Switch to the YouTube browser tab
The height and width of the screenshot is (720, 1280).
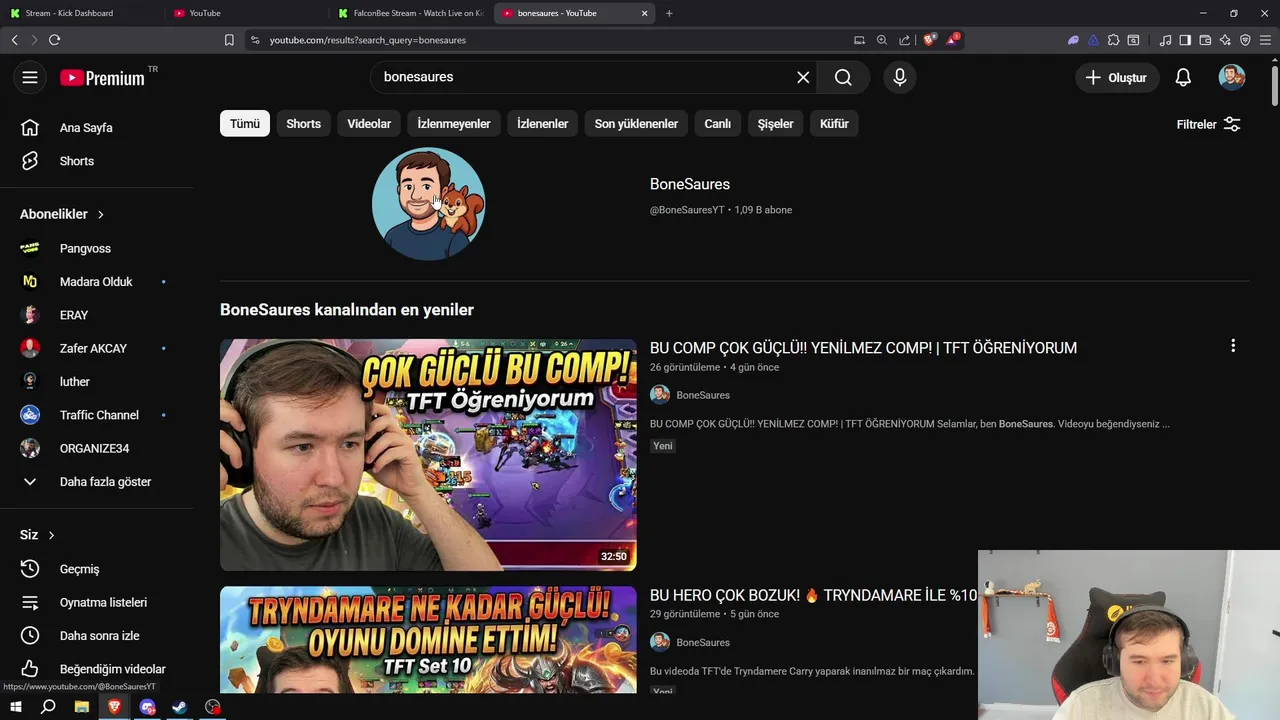tap(245, 13)
